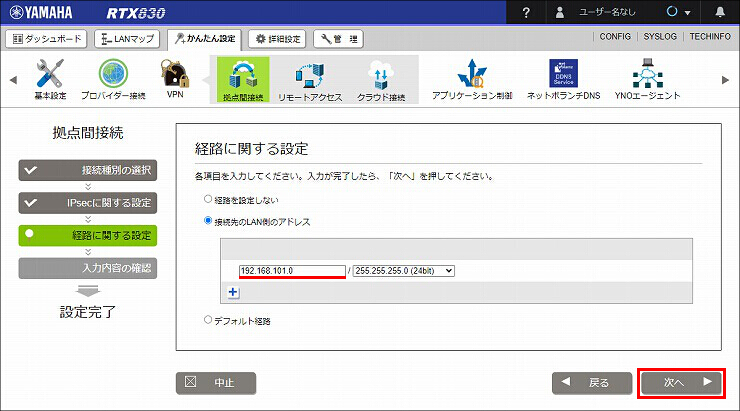Select 接続先のLAN側のアドレス radio button
740x411 pixels.
(x=208, y=221)
